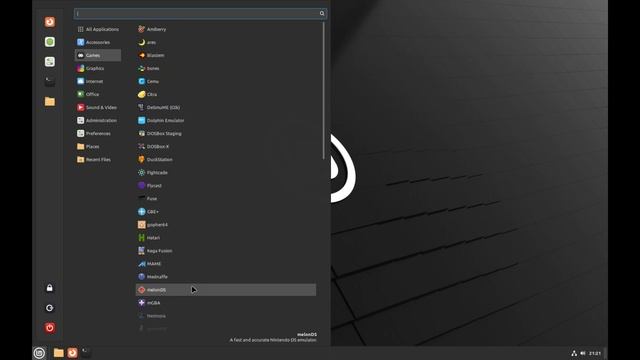Open the Fightcade entry
Image resolution: width=640 pixels, height=360 pixels.
coord(226,173)
